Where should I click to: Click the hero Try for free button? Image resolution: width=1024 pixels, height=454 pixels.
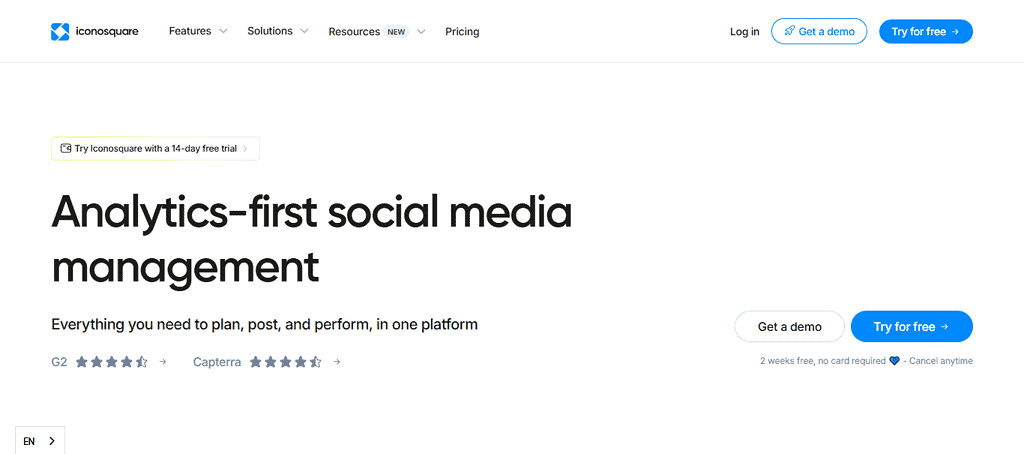(x=911, y=327)
